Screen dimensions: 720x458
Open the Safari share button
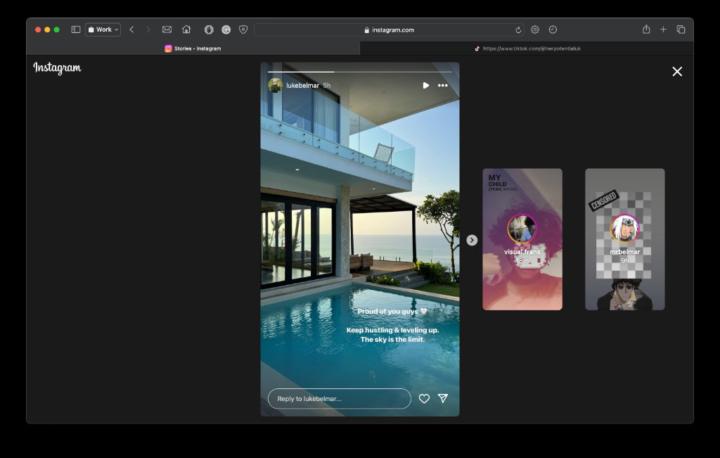pos(646,29)
